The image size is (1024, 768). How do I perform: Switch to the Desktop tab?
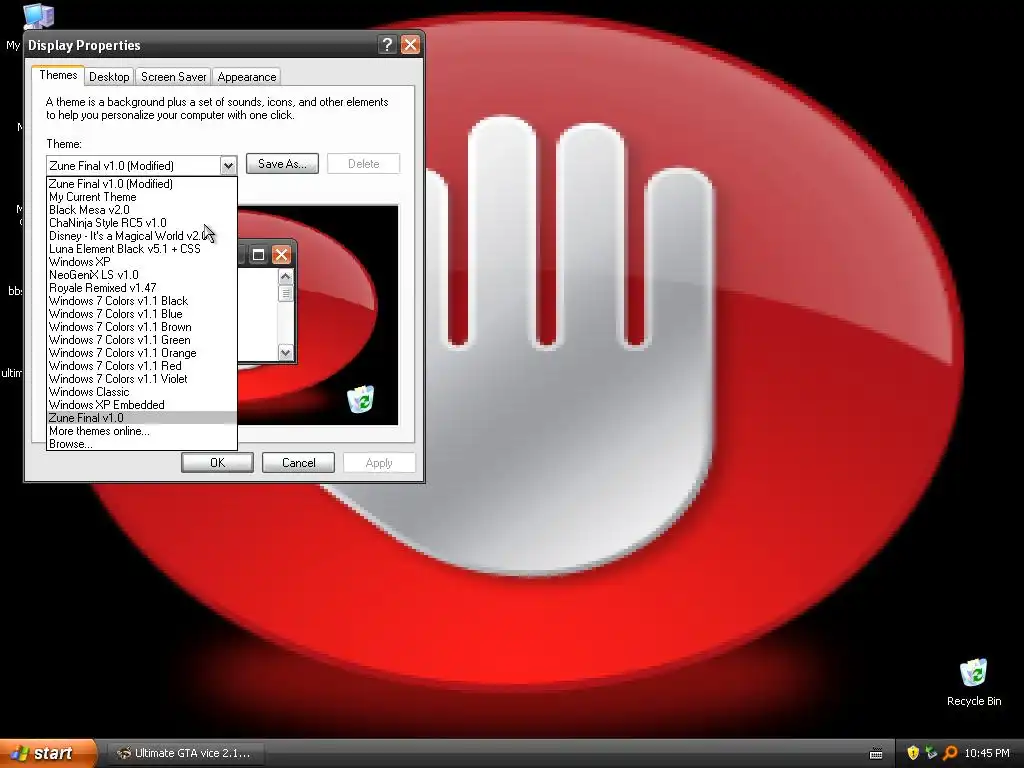coord(109,76)
